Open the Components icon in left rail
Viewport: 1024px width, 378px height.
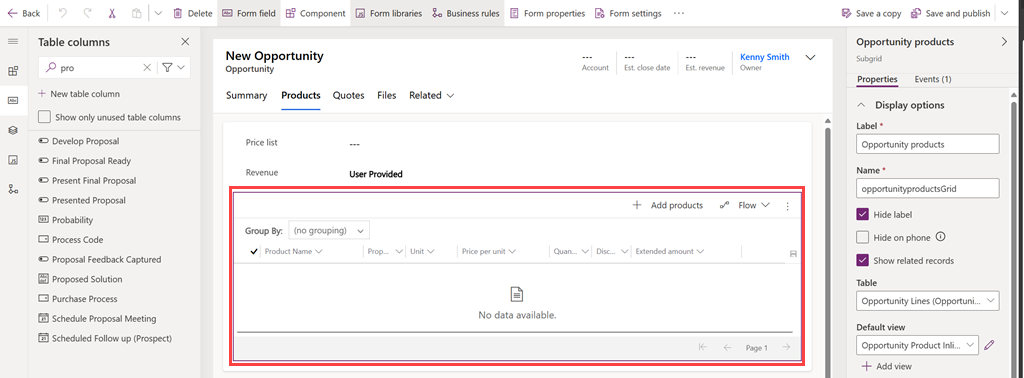click(x=13, y=71)
